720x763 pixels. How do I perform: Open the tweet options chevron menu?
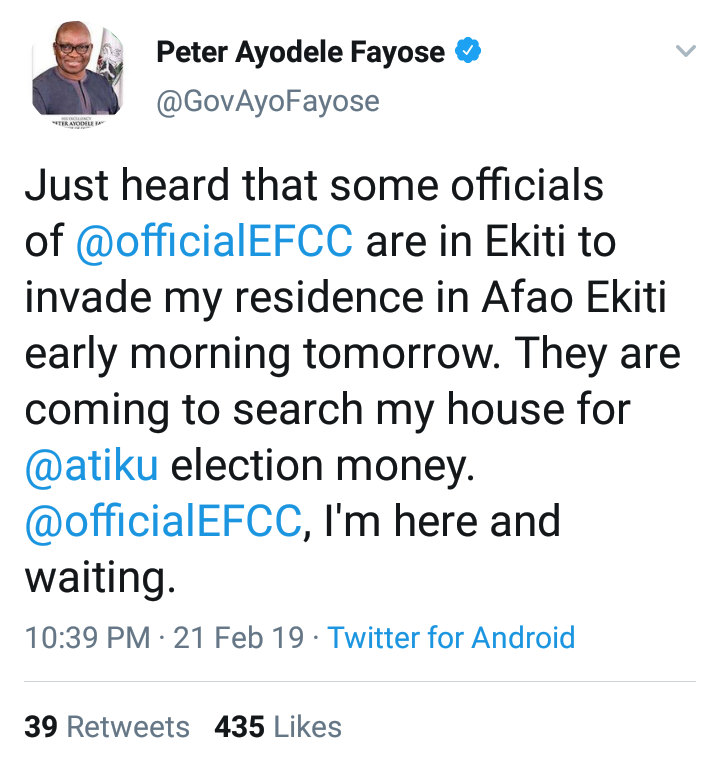tap(685, 52)
